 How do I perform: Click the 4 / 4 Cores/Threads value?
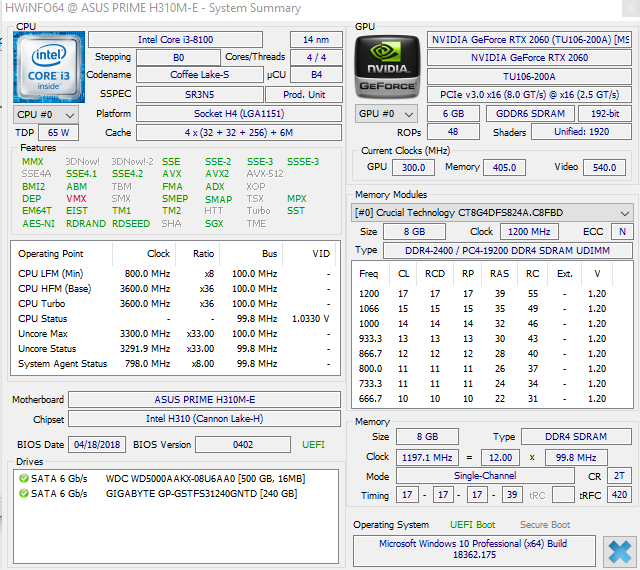click(x=316, y=58)
